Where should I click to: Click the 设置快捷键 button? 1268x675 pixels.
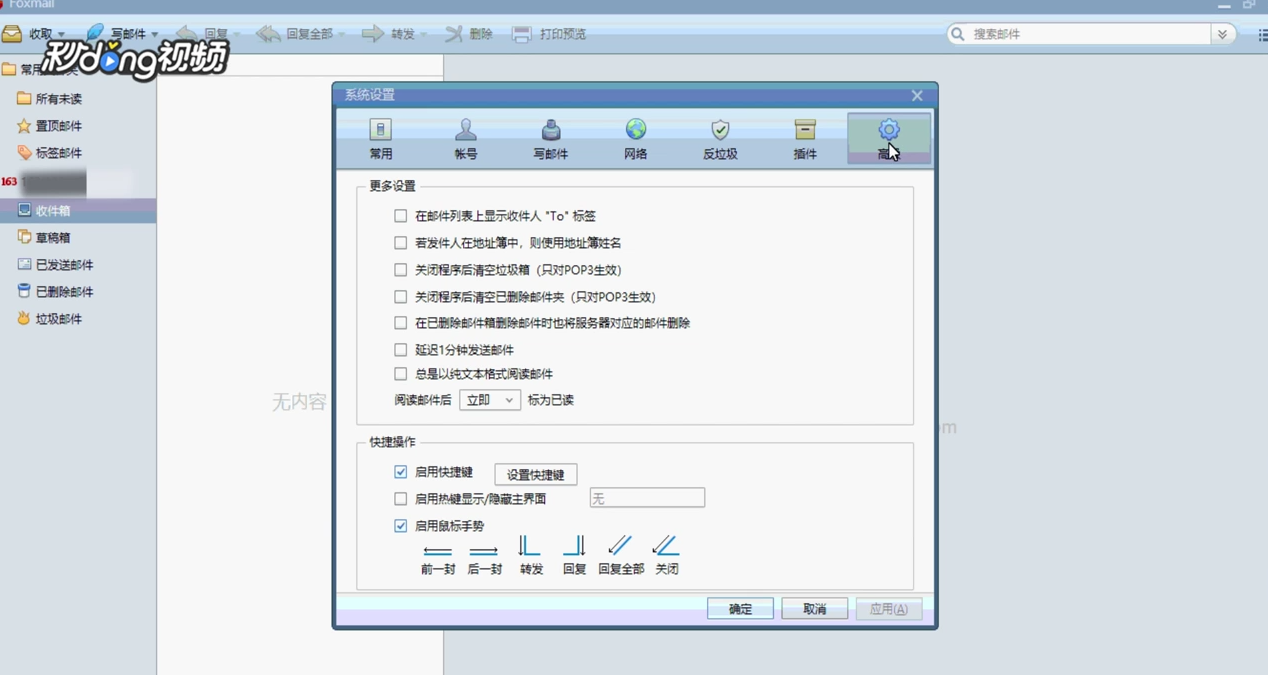pyautogui.click(x=535, y=474)
